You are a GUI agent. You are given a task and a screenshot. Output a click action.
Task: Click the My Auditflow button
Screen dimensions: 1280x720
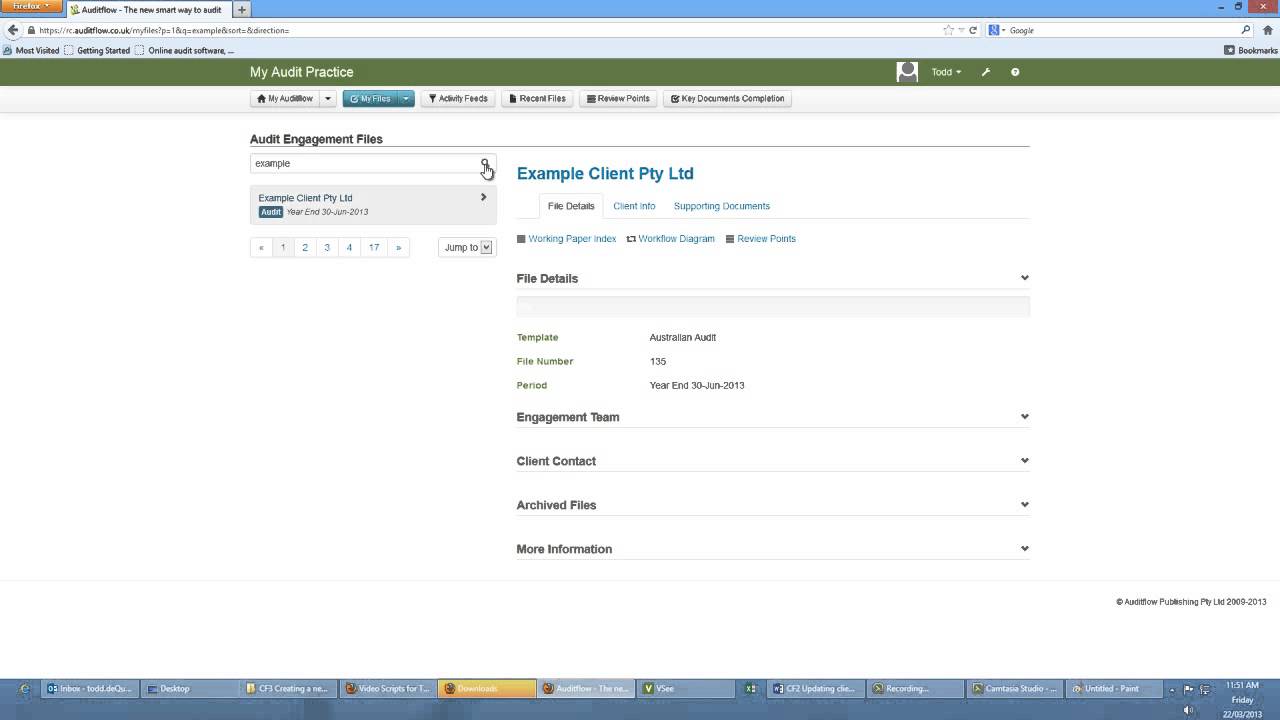[x=285, y=98]
